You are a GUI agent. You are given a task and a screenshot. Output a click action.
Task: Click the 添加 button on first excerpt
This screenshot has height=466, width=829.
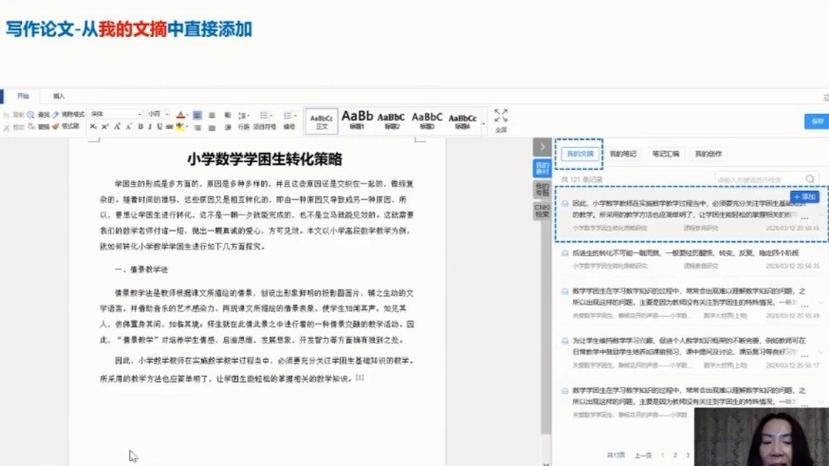click(x=805, y=197)
